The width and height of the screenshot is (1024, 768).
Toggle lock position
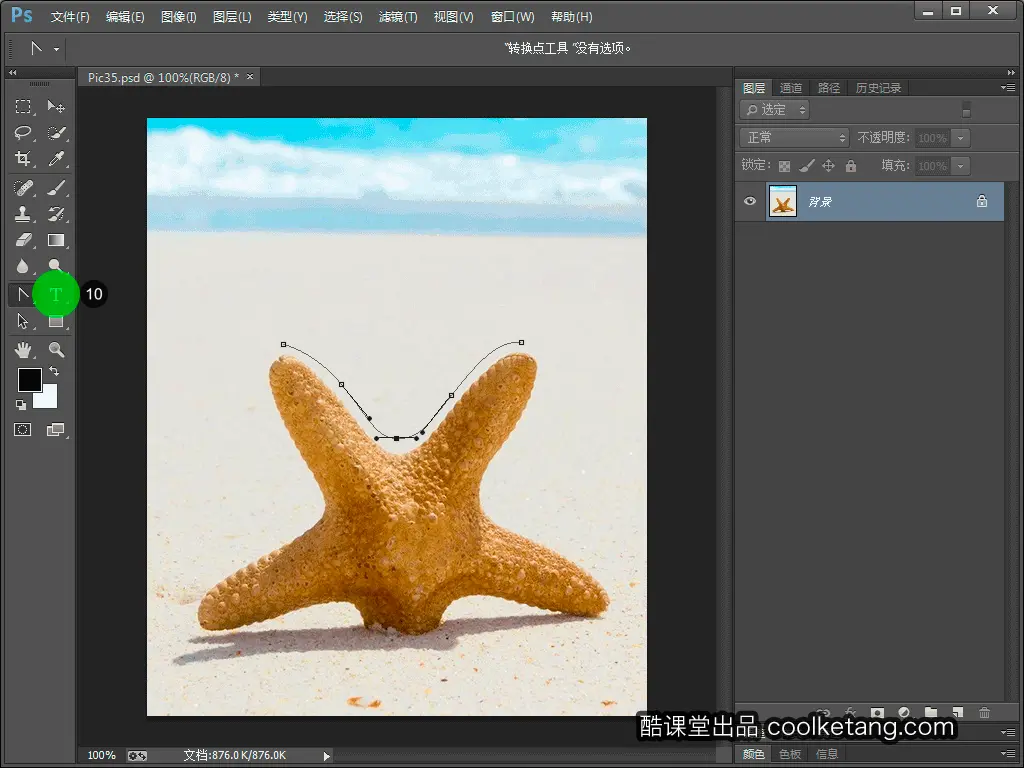click(x=828, y=166)
